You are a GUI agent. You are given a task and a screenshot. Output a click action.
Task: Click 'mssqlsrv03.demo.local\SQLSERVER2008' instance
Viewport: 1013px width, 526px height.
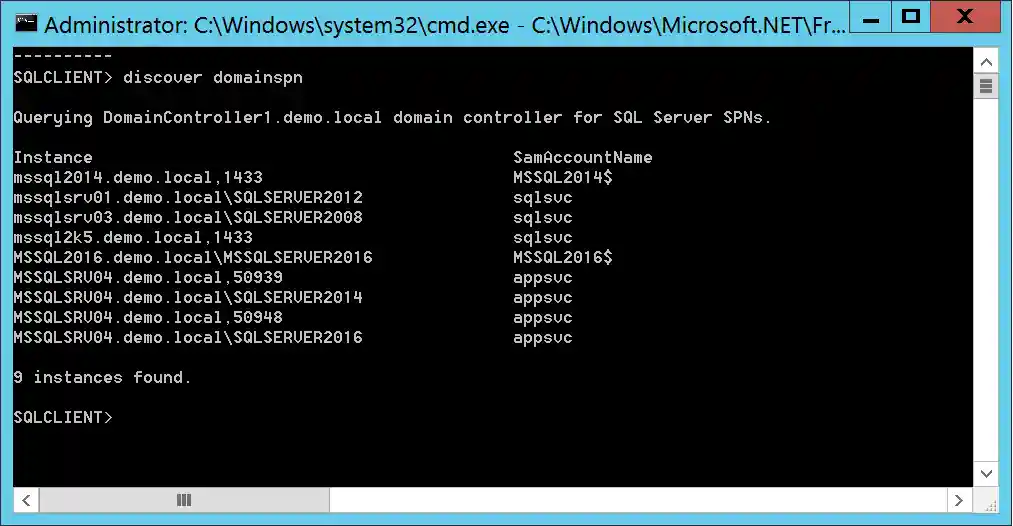click(x=188, y=218)
